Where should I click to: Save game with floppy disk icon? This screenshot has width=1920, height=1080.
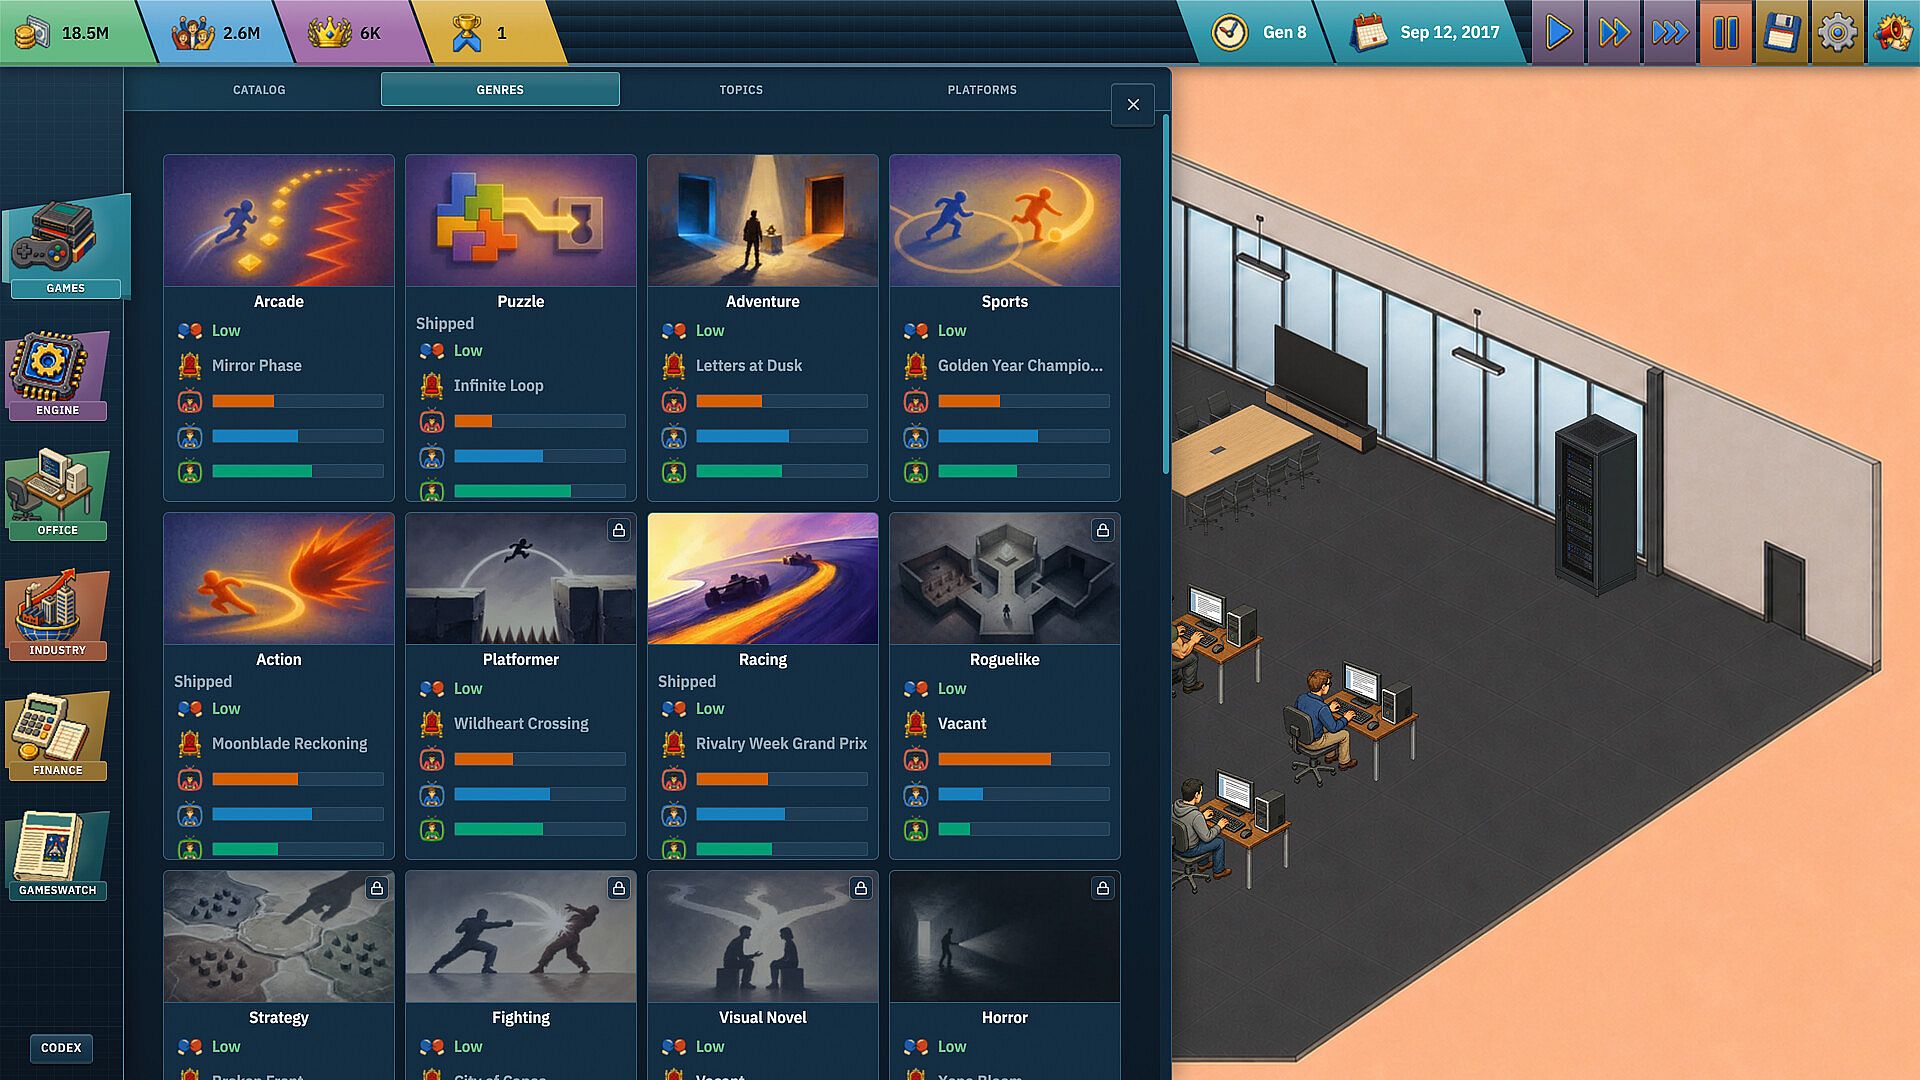(x=1782, y=32)
